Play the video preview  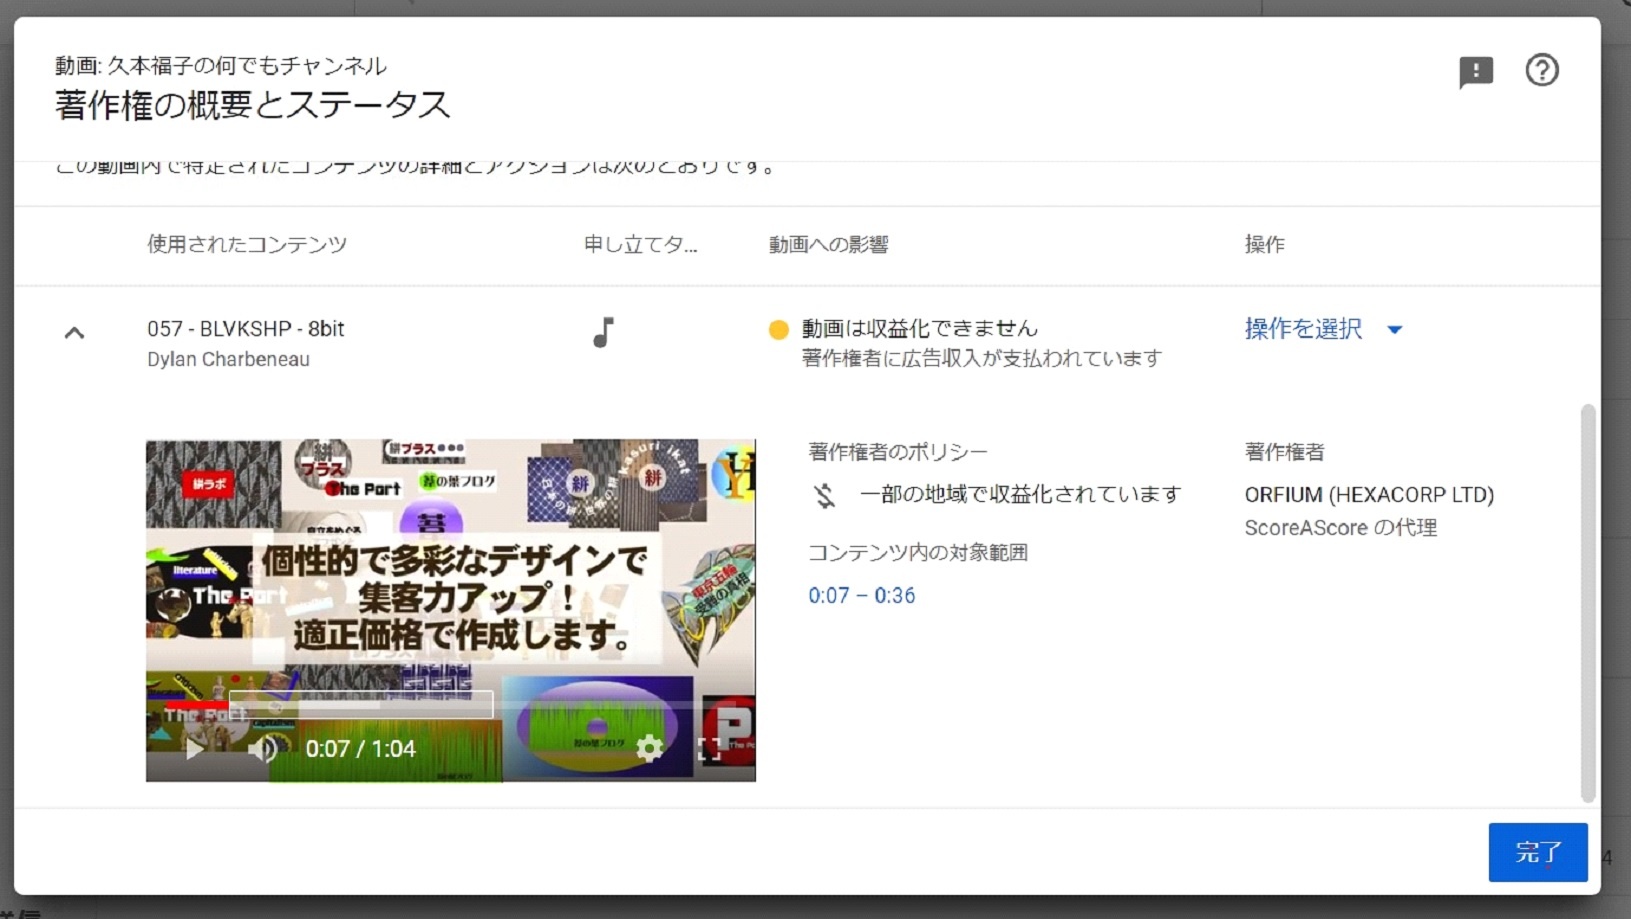coord(194,749)
